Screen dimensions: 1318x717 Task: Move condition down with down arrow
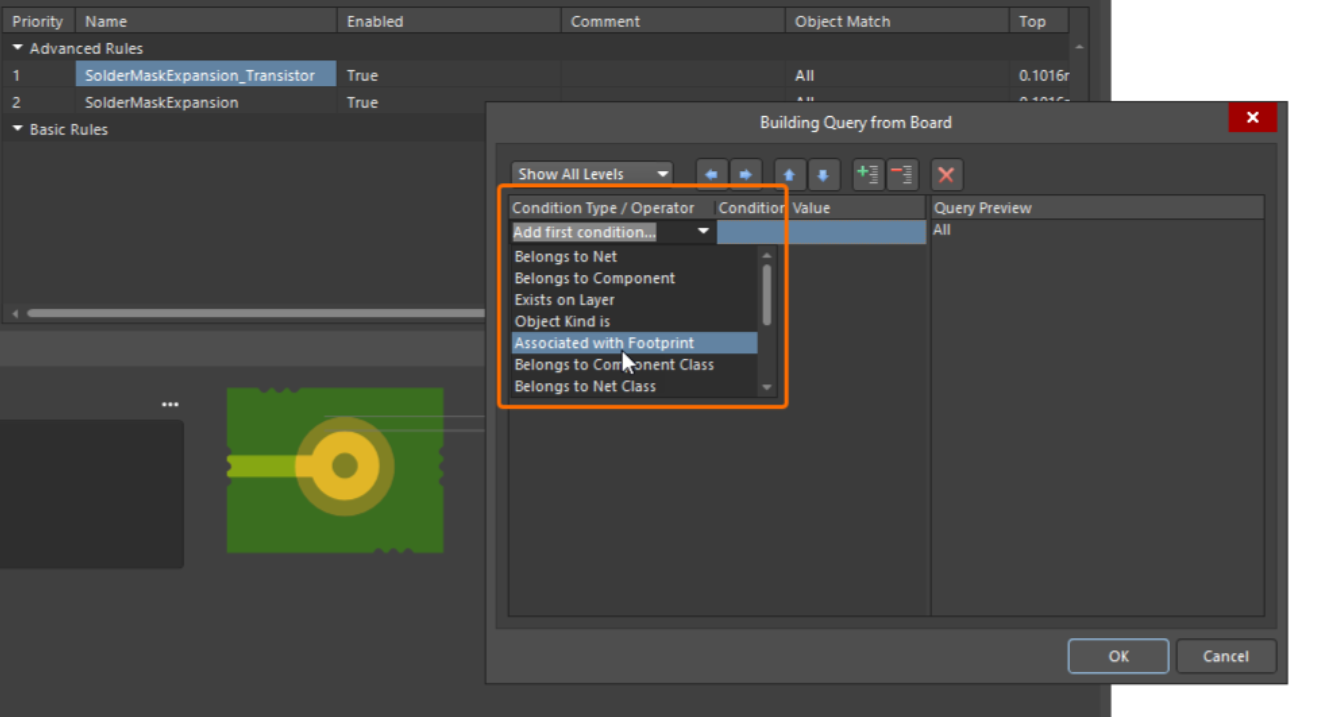click(x=822, y=175)
